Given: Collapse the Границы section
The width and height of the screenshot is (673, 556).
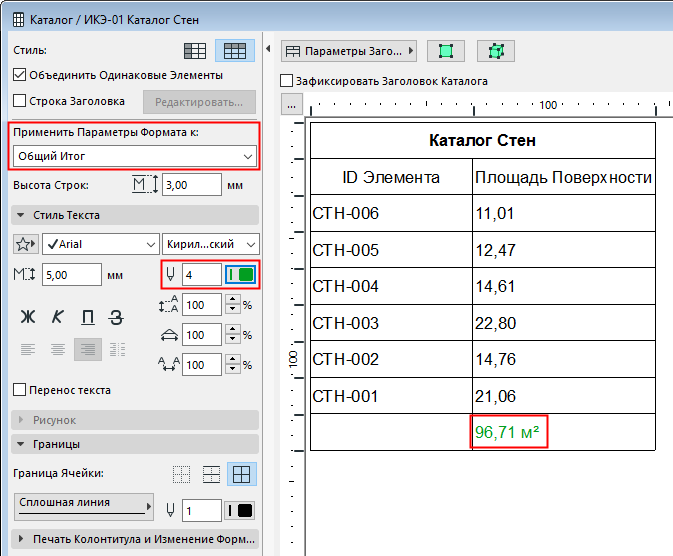Looking at the screenshot, I should coord(135,444).
